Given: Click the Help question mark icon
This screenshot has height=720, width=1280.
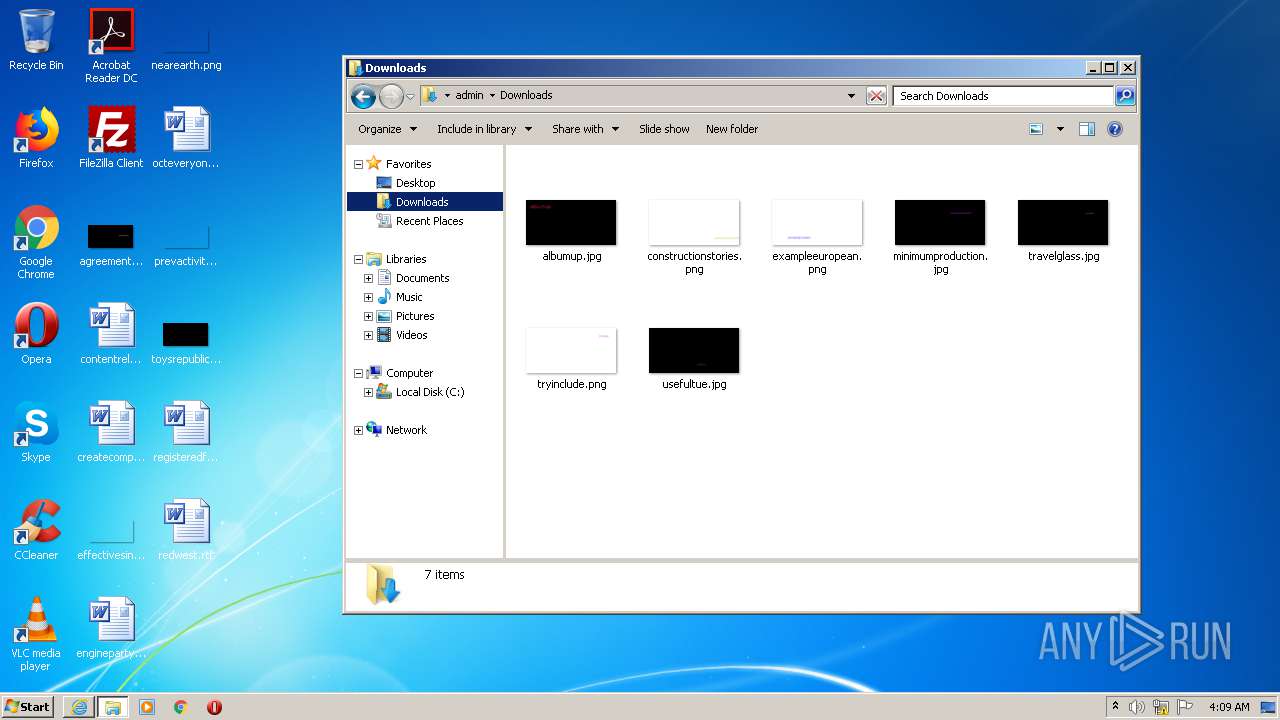Looking at the screenshot, I should (1115, 129).
